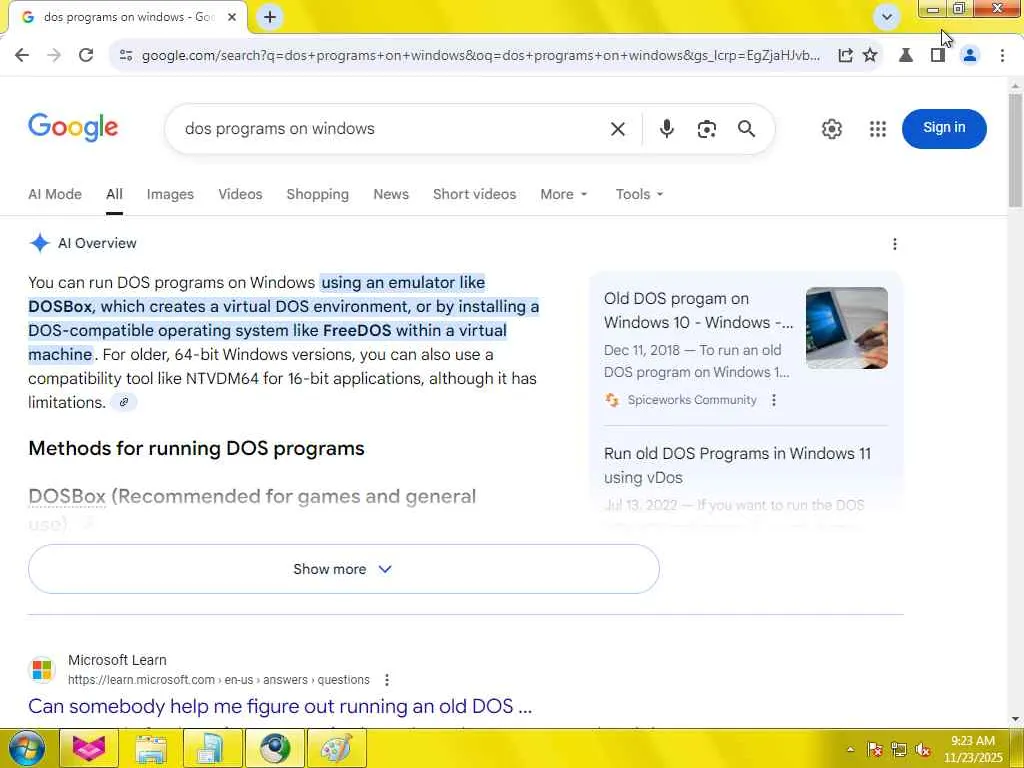
Task: Submit search with the magnifier icon
Action: pos(746,129)
